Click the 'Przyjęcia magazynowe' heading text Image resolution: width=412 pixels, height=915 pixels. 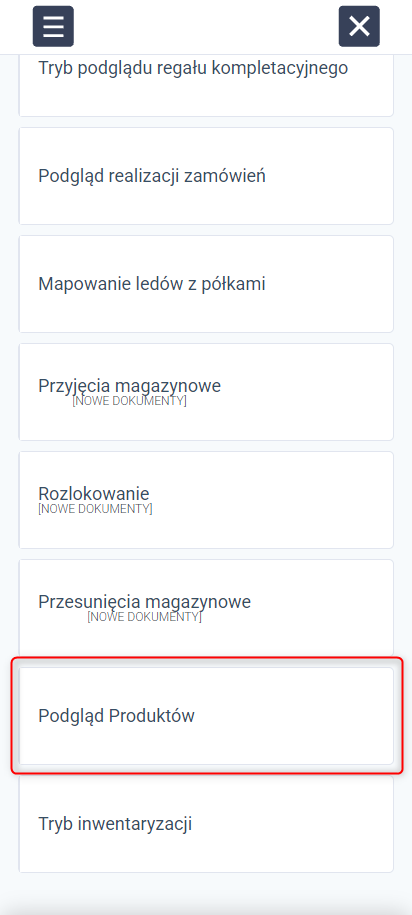click(x=130, y=386)
